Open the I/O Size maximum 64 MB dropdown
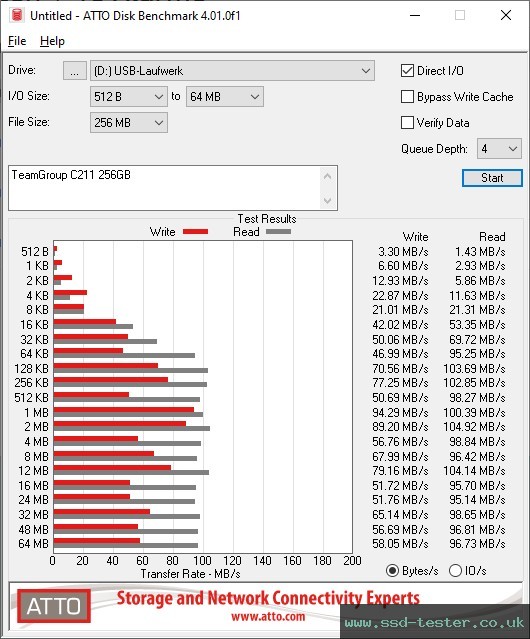The width and height of the screenshot is (530, 639). pos(224,97)
